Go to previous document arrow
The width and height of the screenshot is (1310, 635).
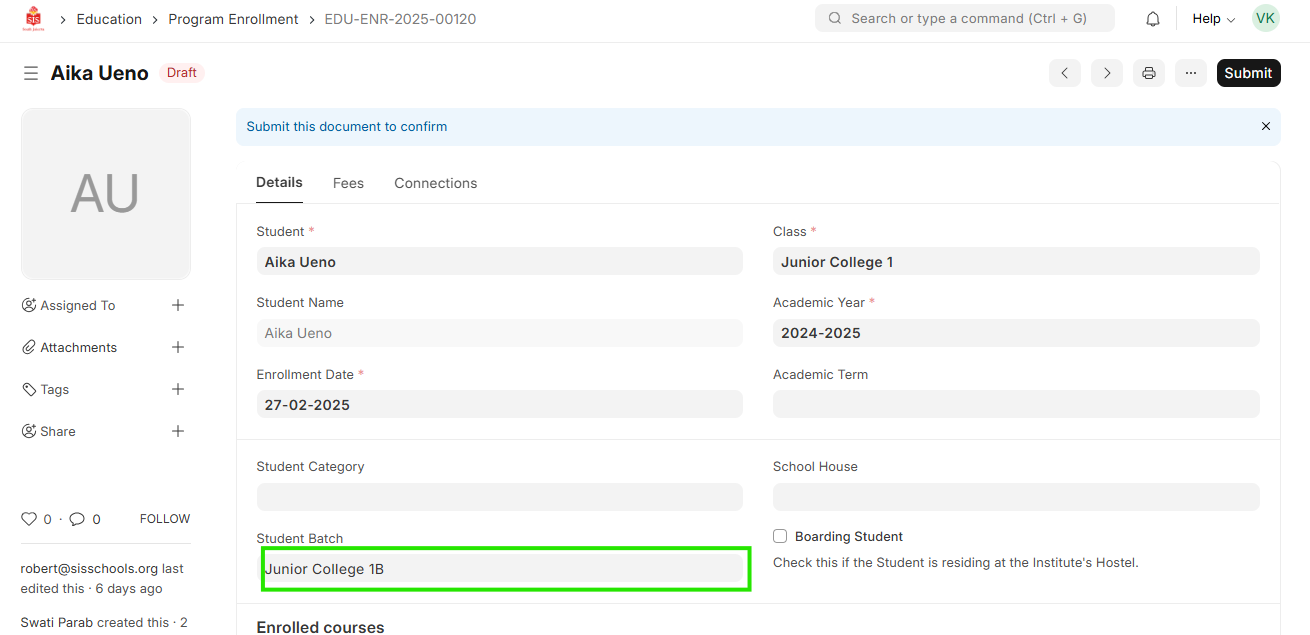pos(1065,73)
